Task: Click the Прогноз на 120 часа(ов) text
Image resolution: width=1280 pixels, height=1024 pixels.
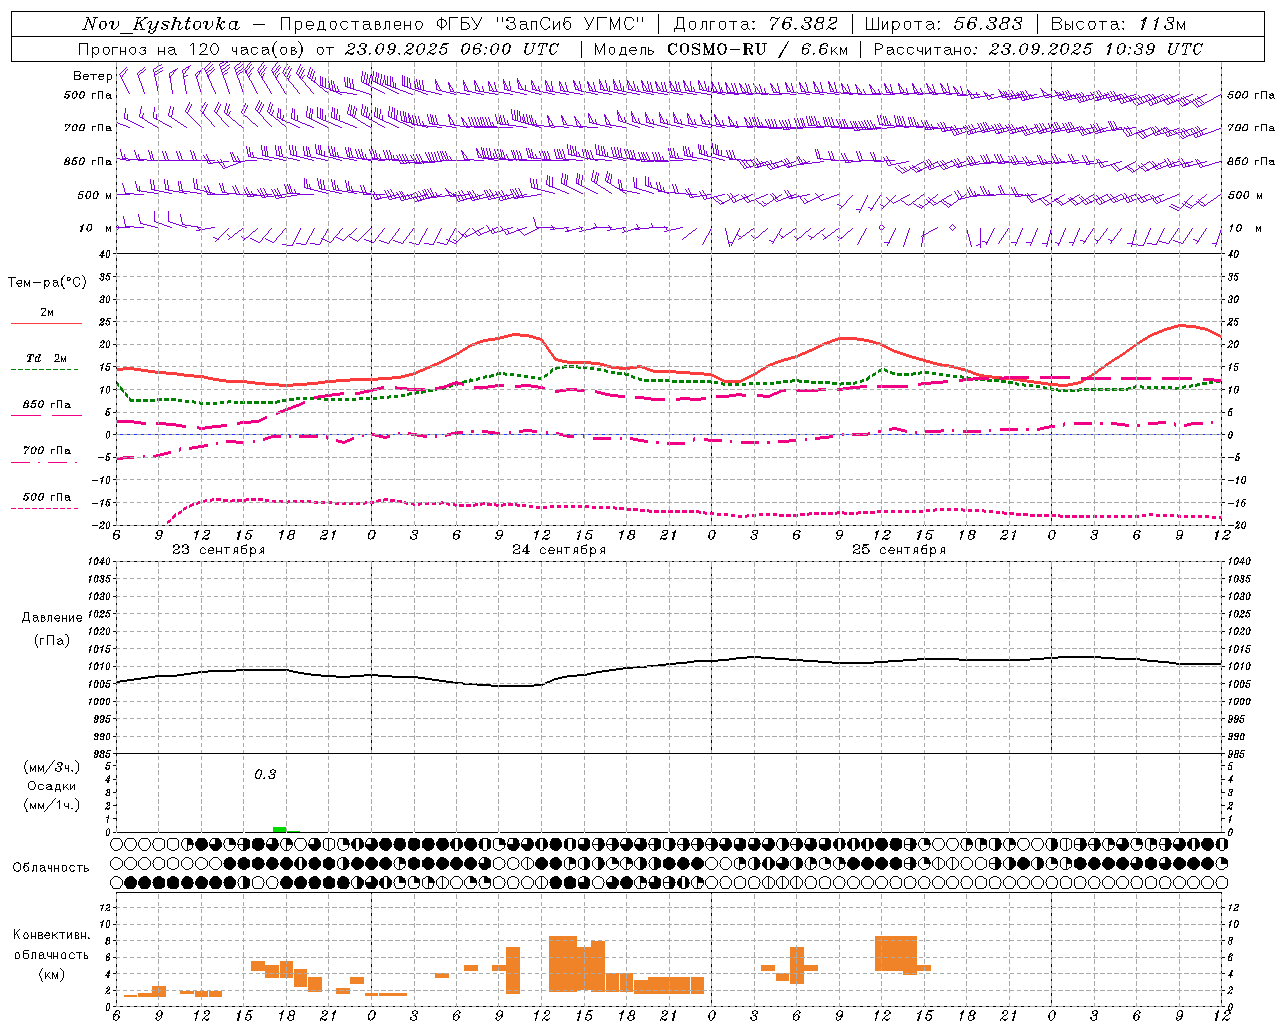Action: coord(193,49)
